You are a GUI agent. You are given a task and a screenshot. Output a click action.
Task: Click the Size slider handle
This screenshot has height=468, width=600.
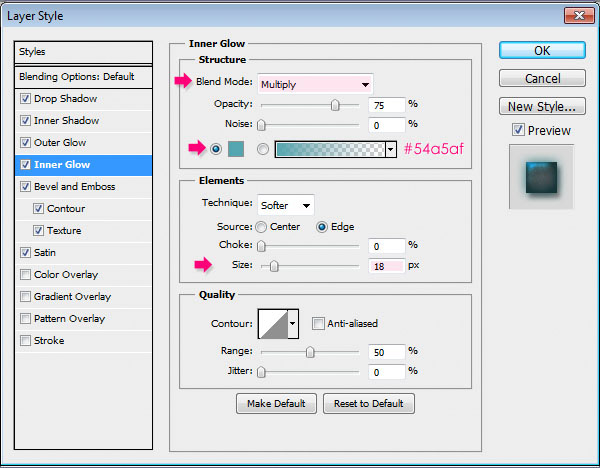274,266
